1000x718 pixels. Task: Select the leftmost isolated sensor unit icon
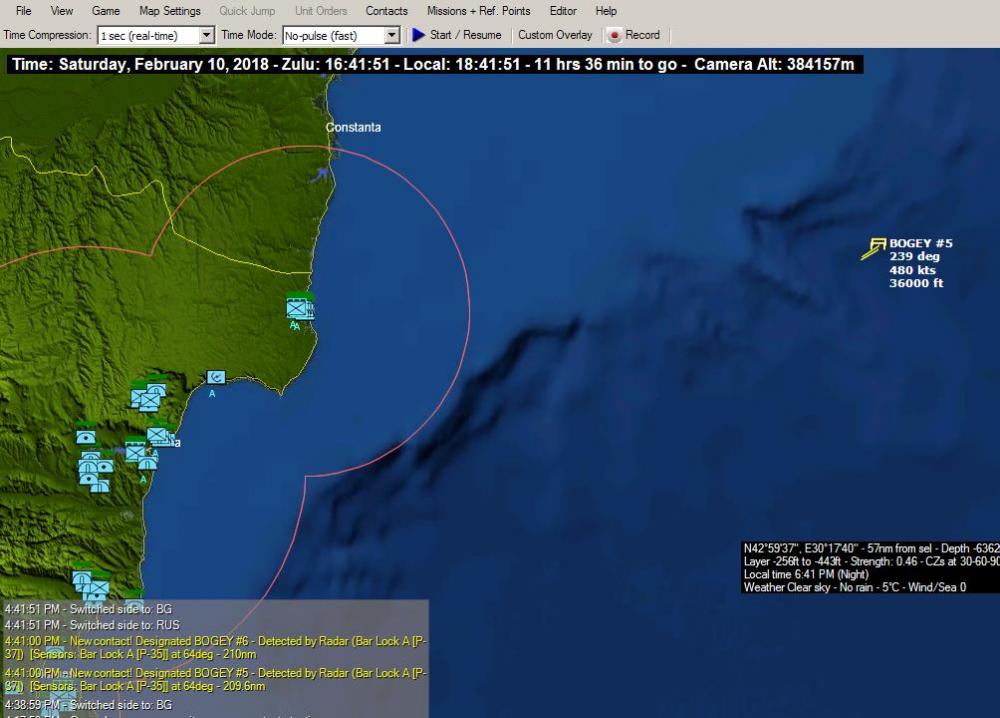pos(86,436)
